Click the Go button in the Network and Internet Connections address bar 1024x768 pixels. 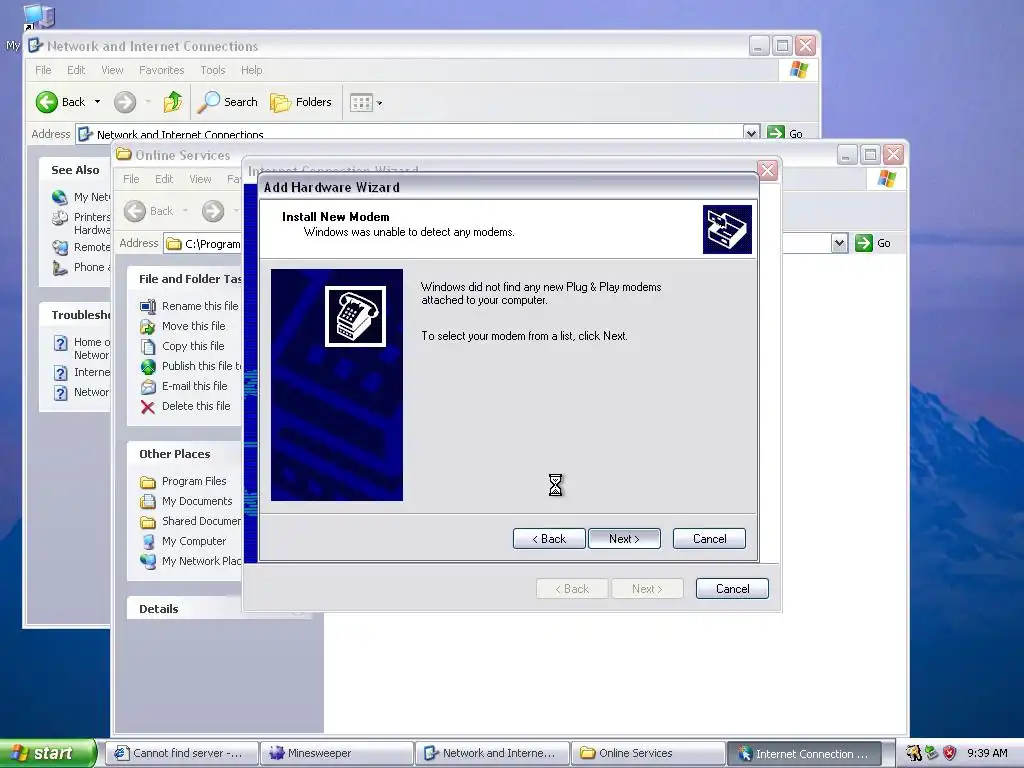784,133
